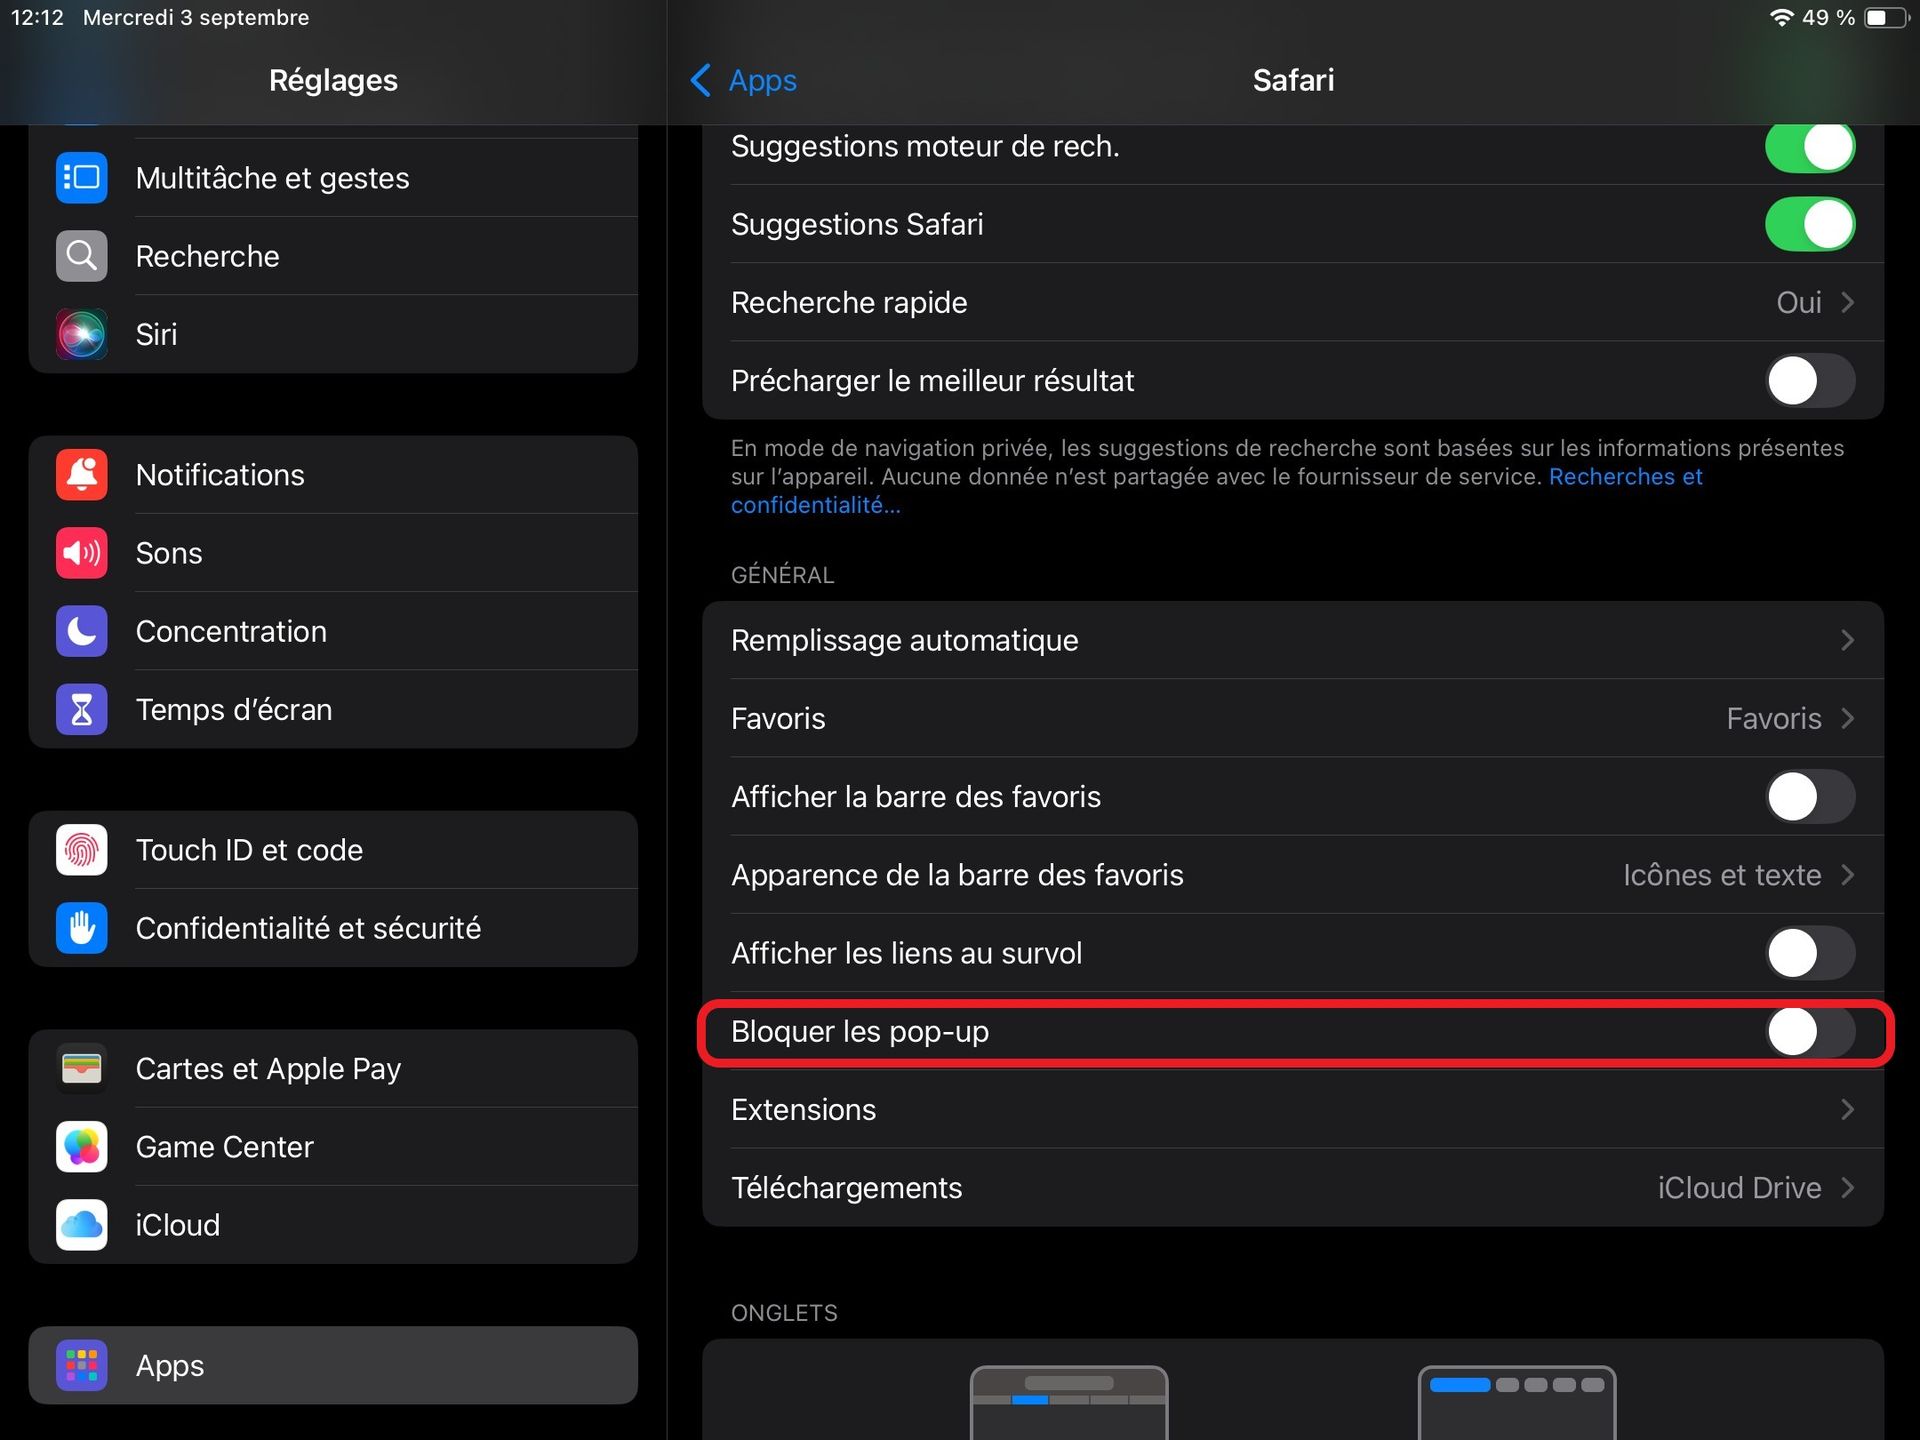This screenshot has width=1920, height=1440.
Task: Tap the Cartes et Apple Pay wallet icon
Action: coord(82,1069)
